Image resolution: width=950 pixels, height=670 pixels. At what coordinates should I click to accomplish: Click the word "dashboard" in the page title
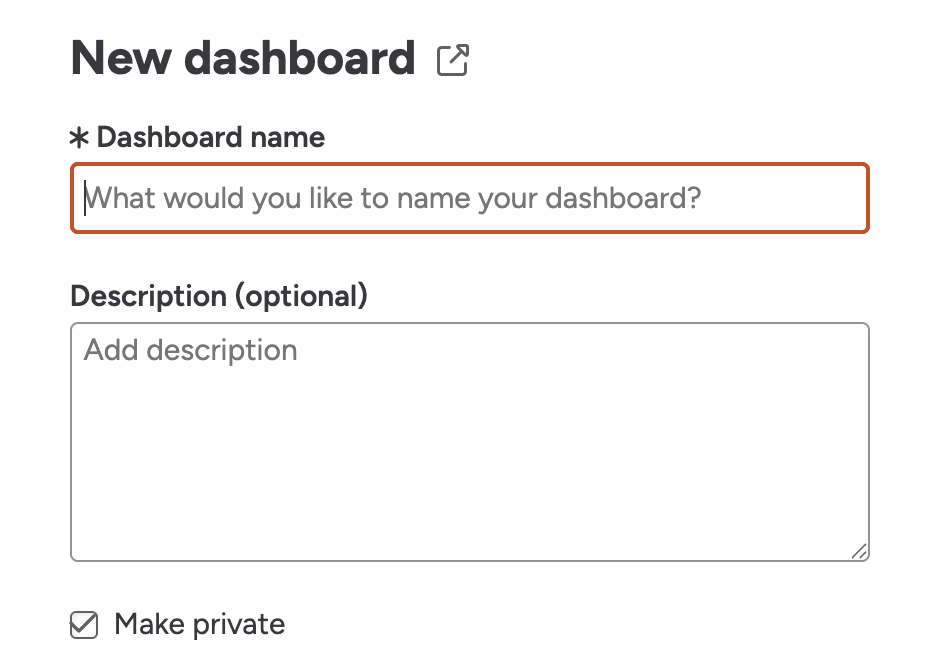point(300,59)
